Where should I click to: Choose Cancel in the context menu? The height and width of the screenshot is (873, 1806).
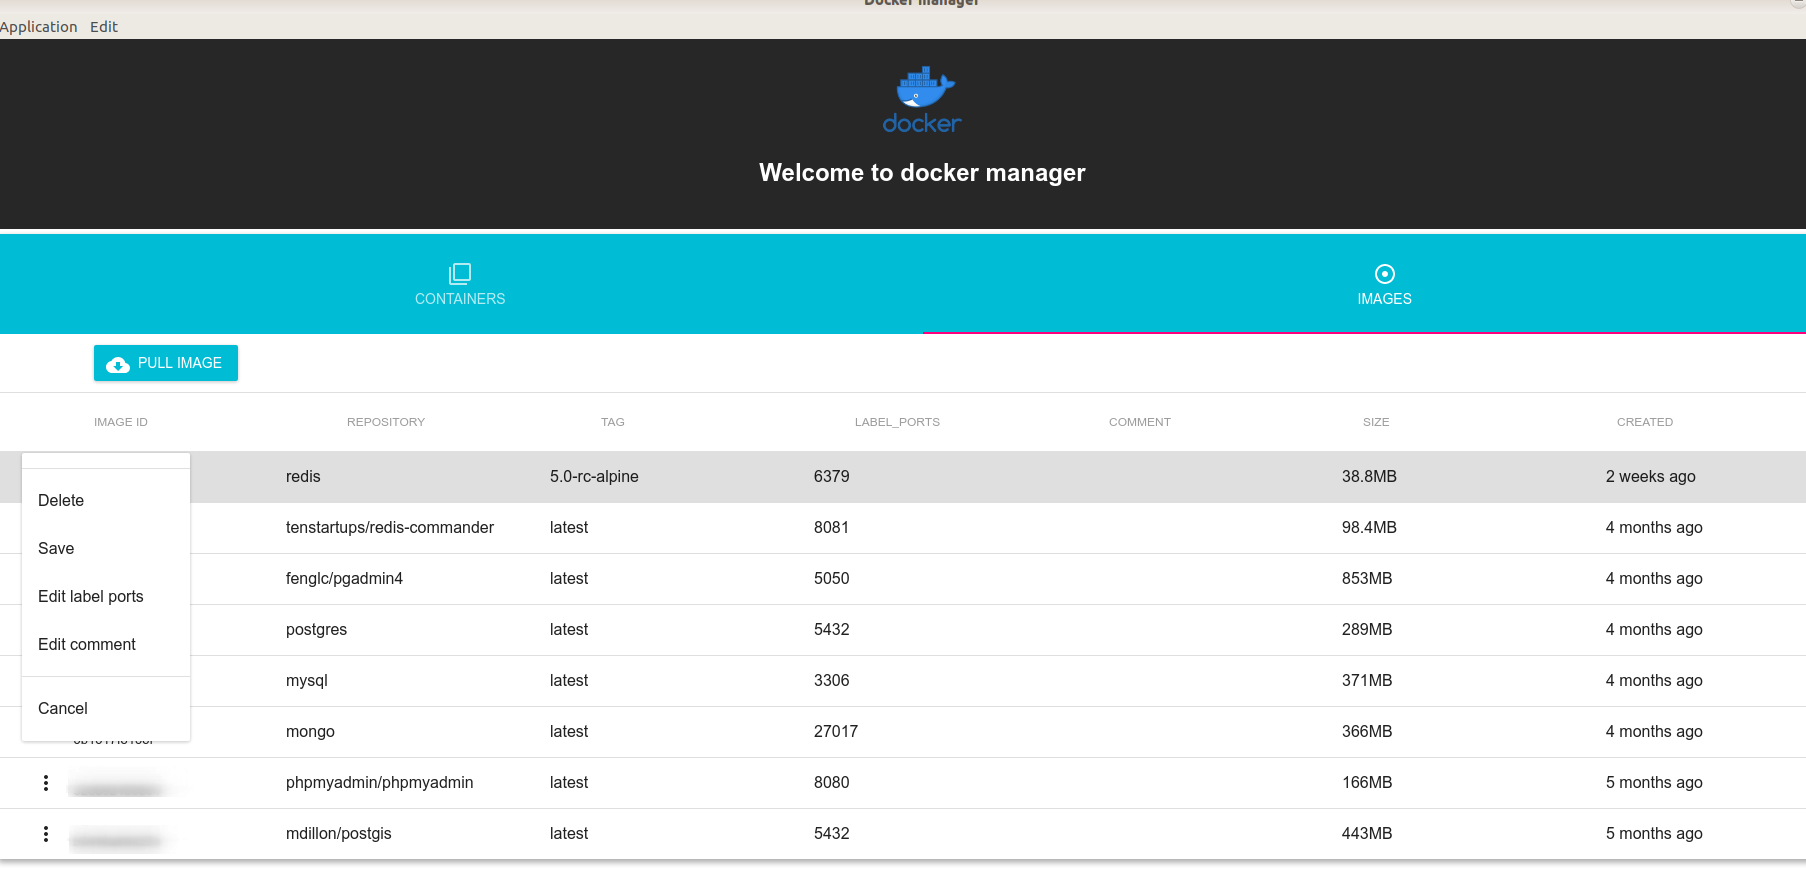[x=106, y=709]
